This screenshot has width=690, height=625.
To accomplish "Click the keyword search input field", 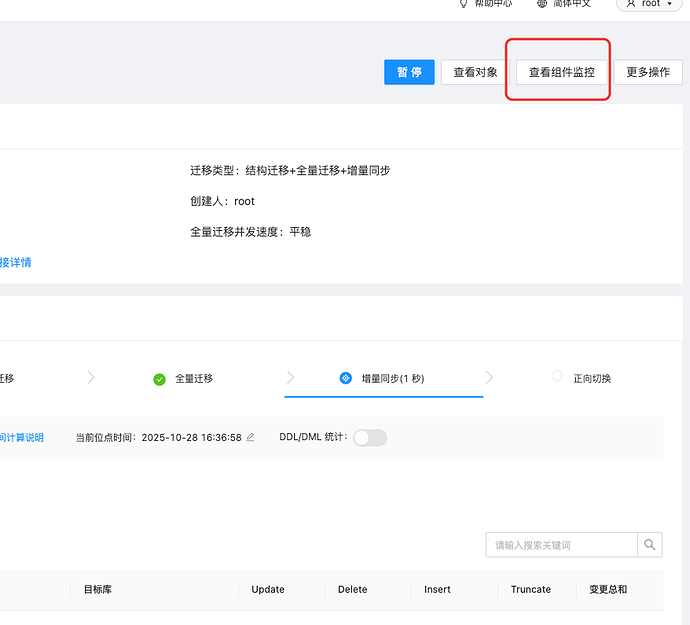I will (x=561, y=545).
